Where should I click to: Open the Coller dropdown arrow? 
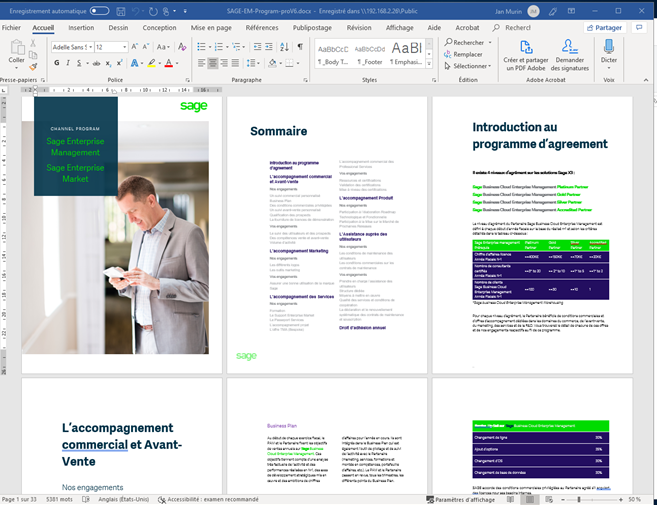click(x=16, y=68)
